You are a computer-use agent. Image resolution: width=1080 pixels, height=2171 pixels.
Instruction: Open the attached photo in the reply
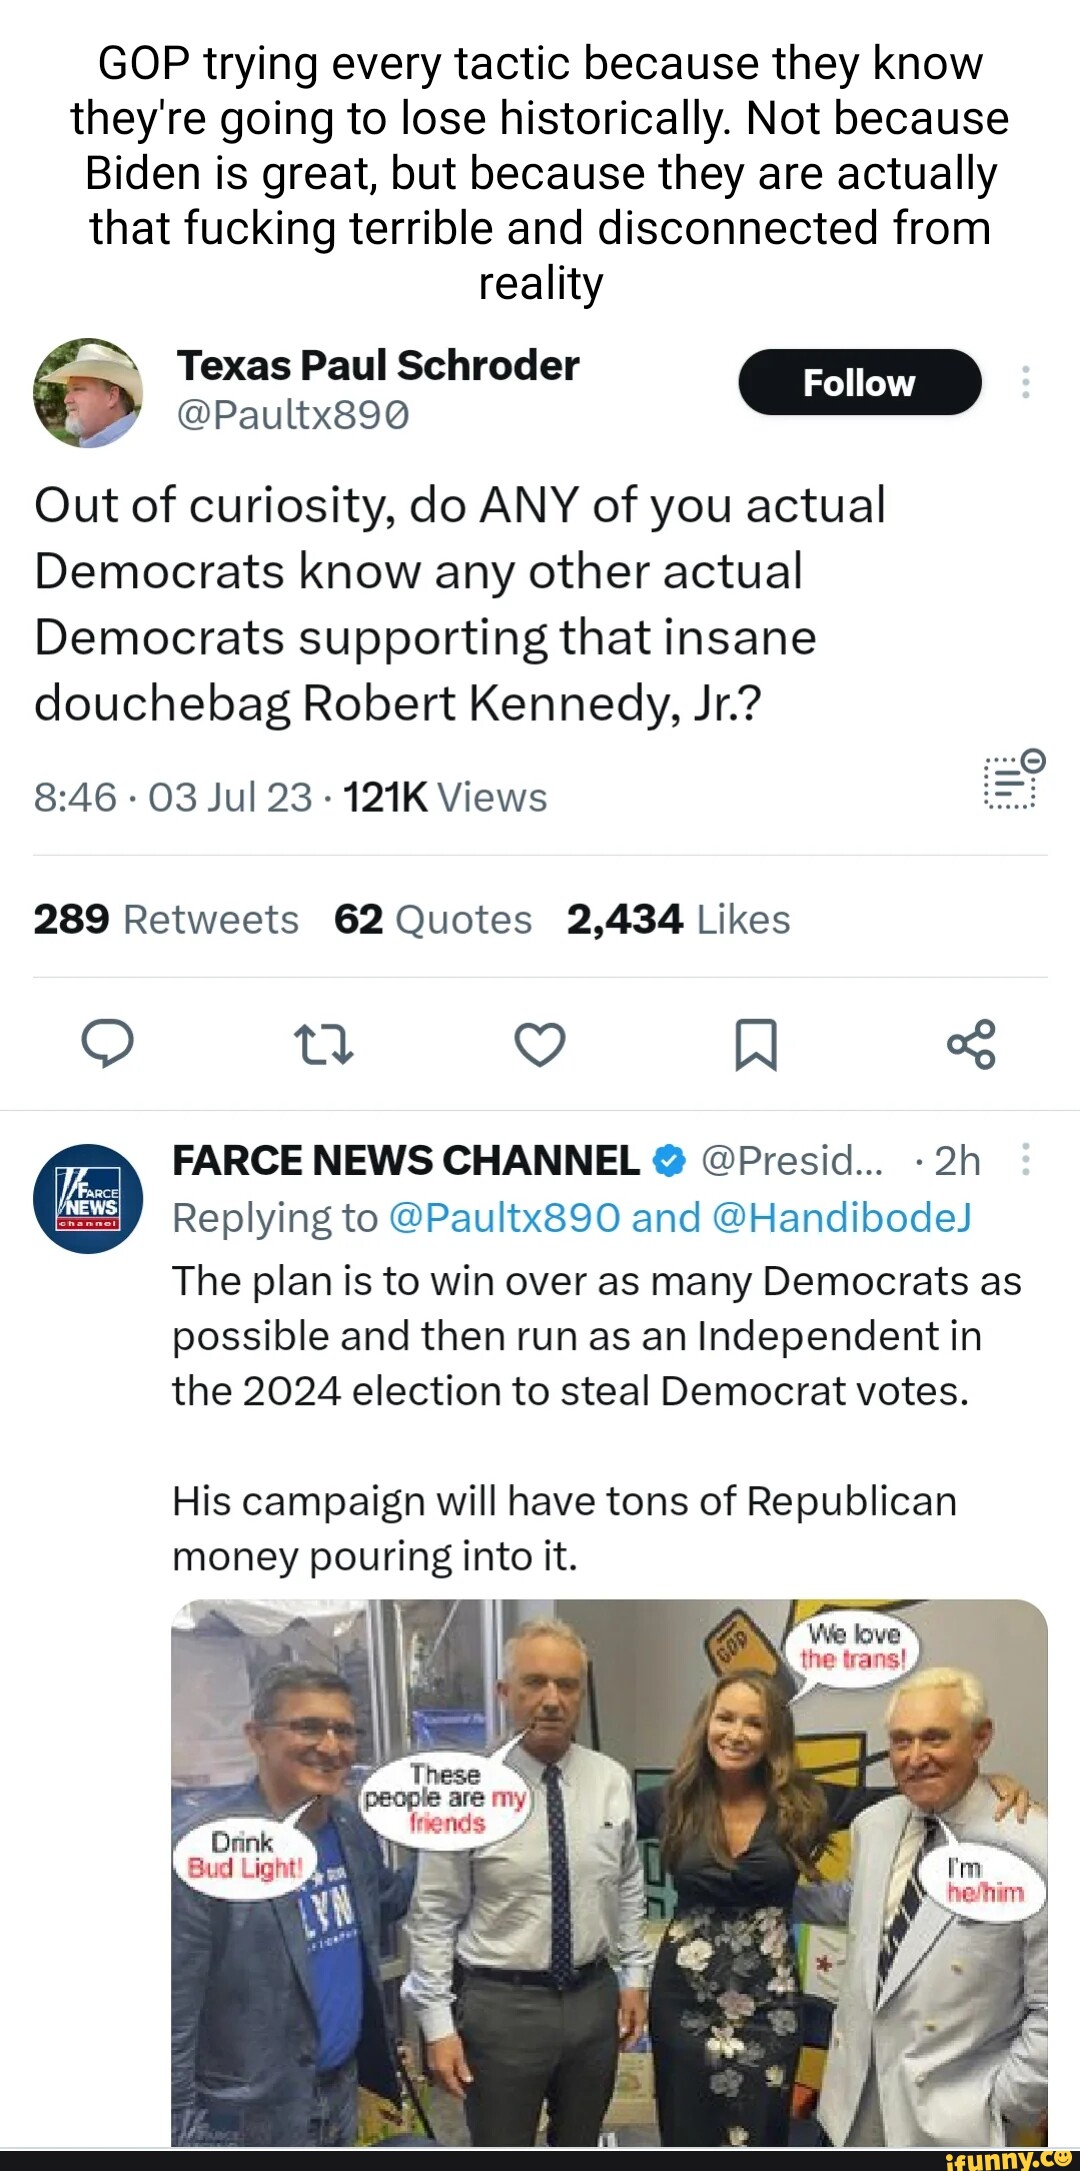pyautogui.click(x=609, y=1870)
